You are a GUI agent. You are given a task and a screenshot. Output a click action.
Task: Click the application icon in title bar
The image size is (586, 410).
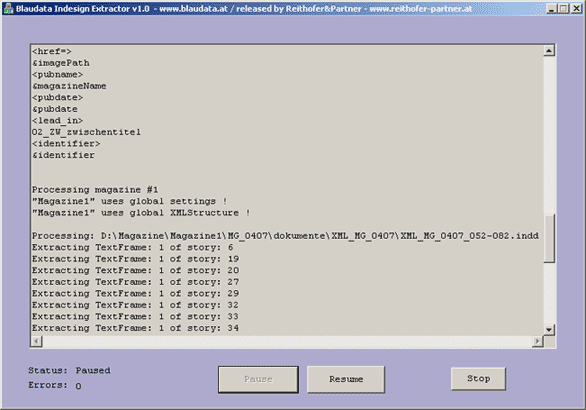8,8
